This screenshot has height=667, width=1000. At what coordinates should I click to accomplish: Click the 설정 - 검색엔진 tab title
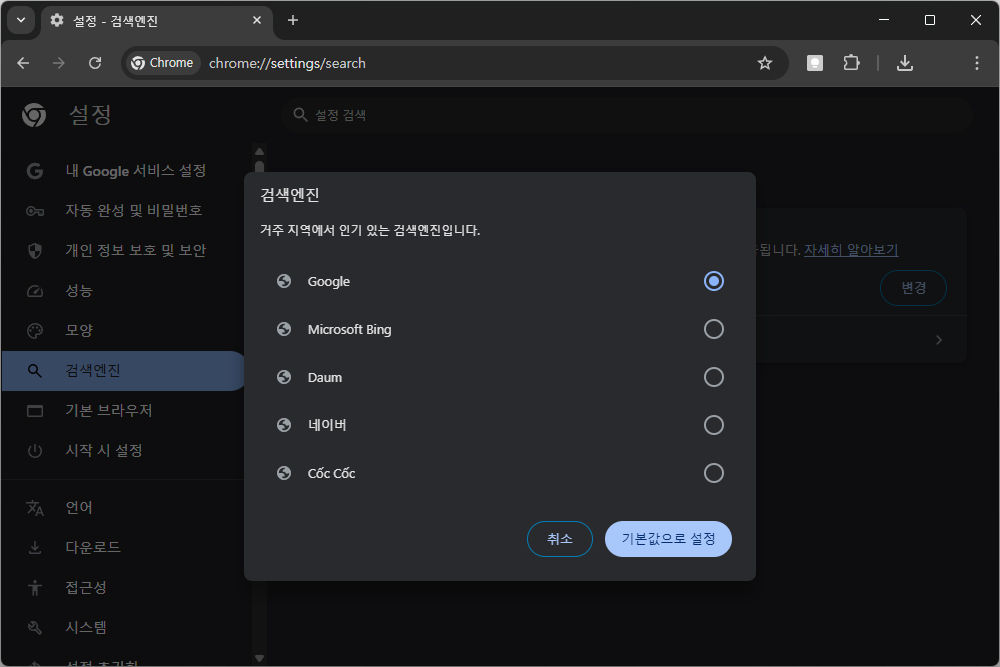tap(115, 21)
